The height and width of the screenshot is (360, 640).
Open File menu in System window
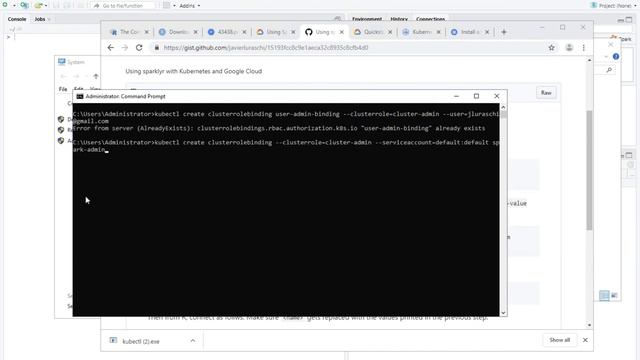(x=63, y=89)
